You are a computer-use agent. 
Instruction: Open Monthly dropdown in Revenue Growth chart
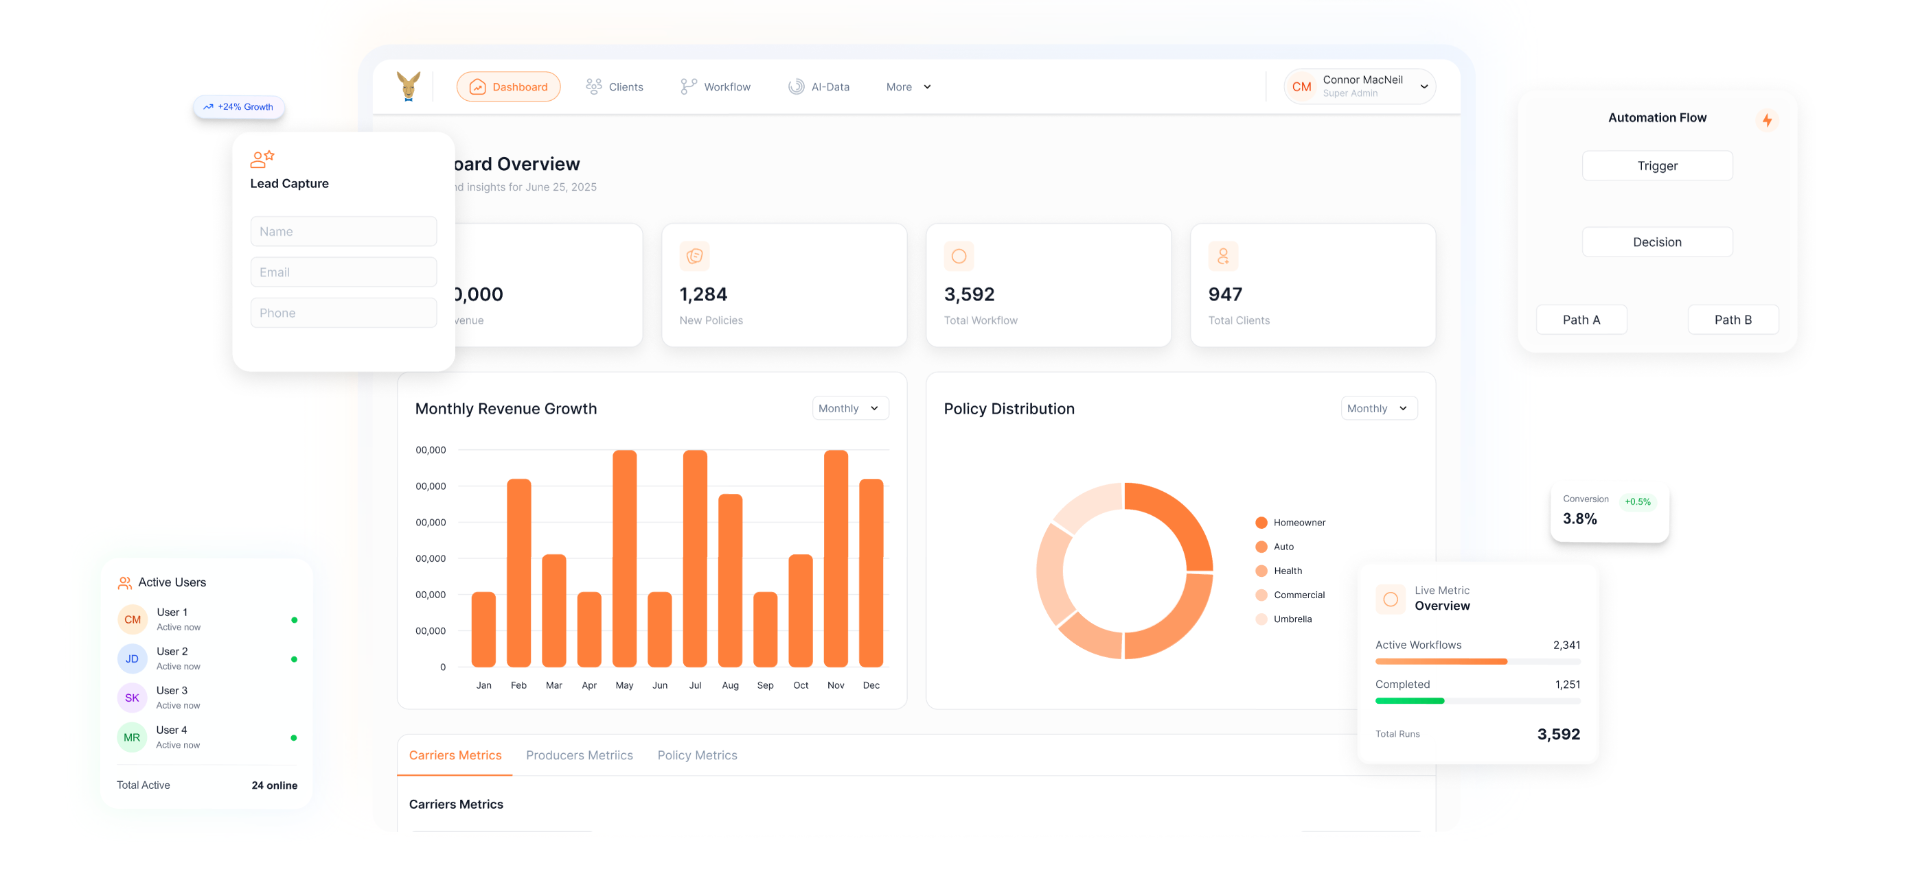pyautogui.click(x=850, y=408)
